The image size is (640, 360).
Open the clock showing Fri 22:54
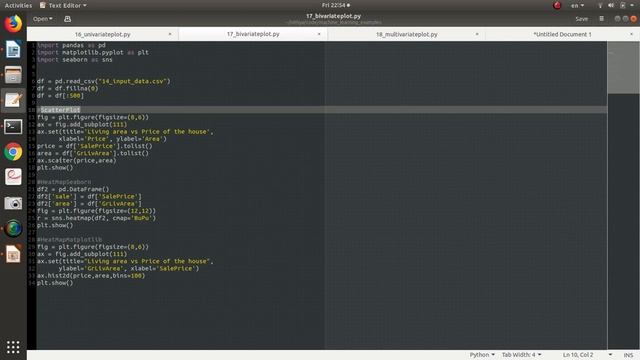point(336,5)
